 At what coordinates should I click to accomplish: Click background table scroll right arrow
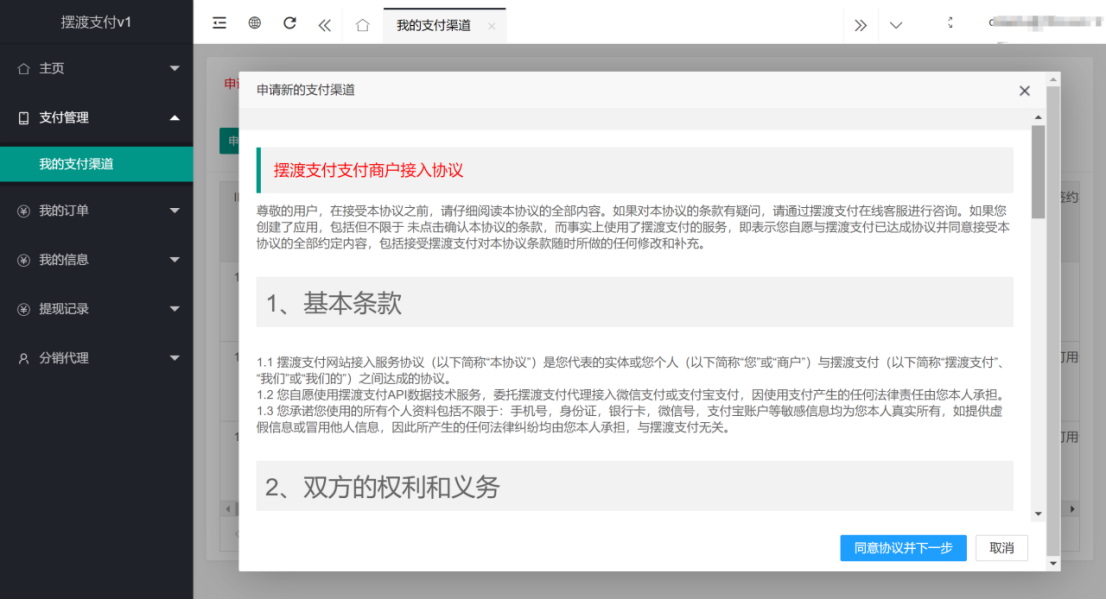pos(1072,508)
